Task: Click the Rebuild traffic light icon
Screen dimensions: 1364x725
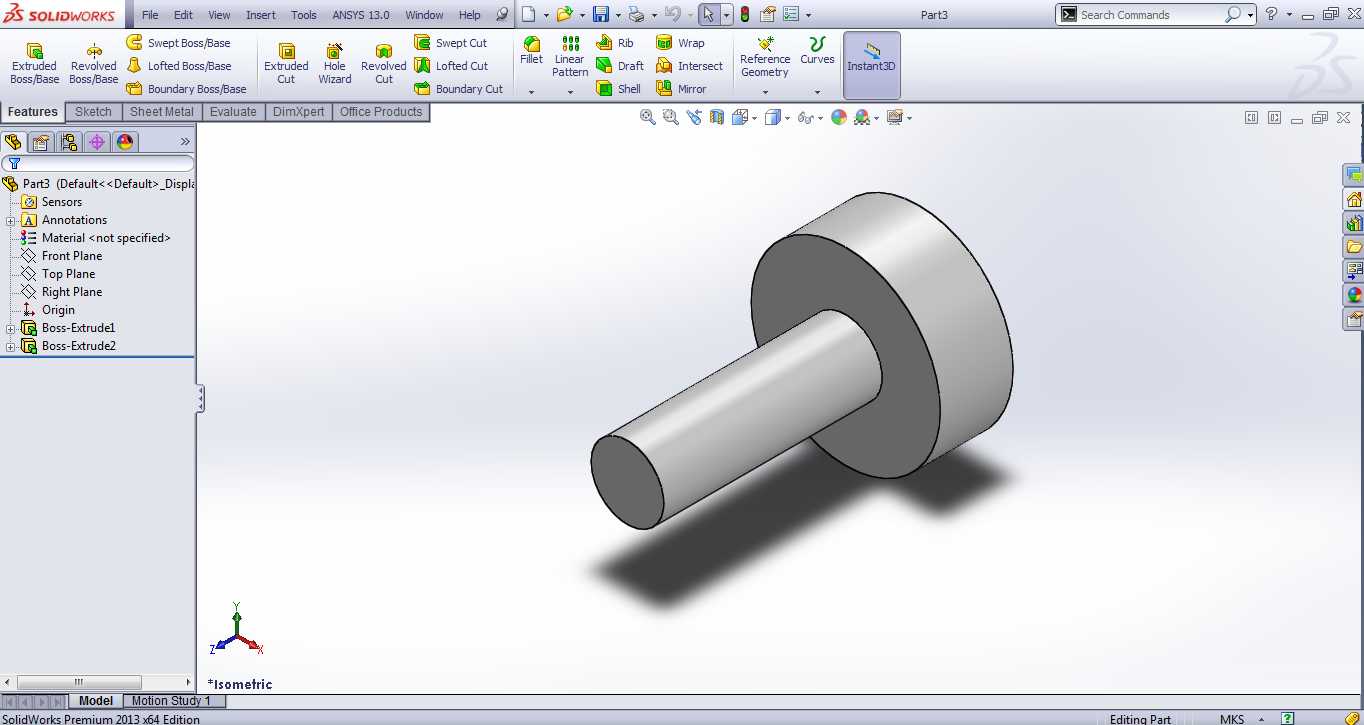Action: click(x=744, y=15)
